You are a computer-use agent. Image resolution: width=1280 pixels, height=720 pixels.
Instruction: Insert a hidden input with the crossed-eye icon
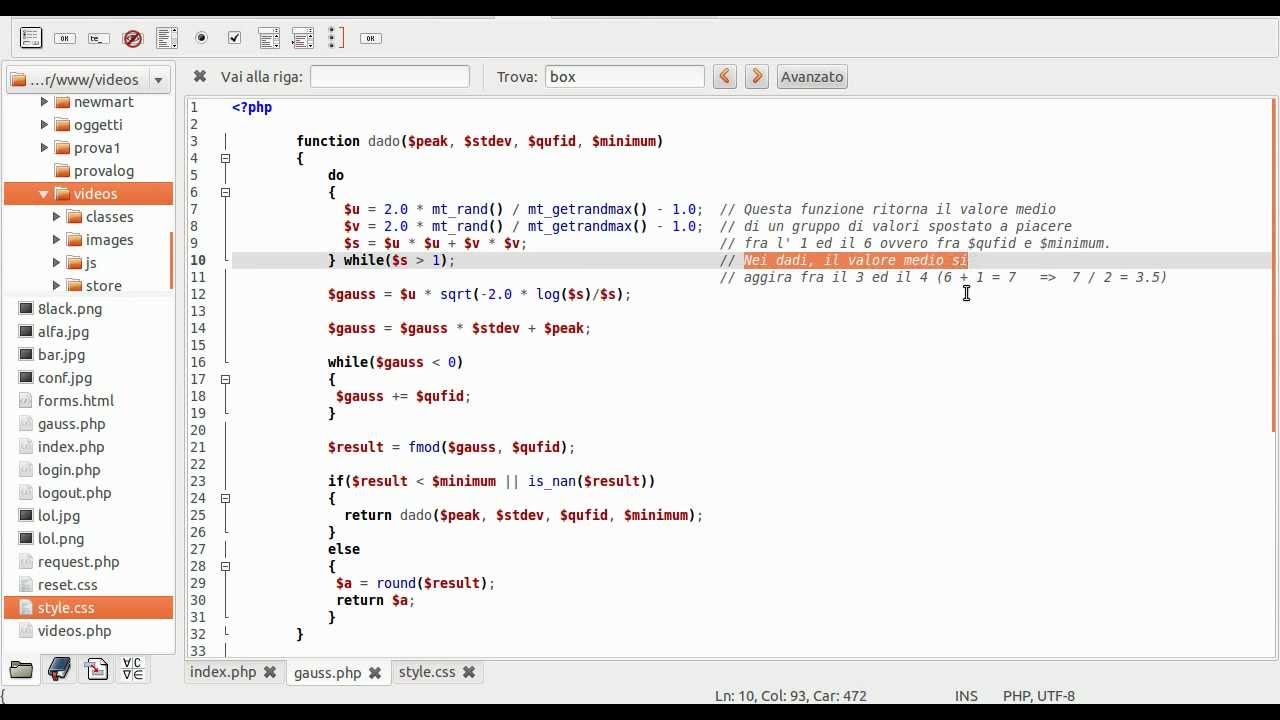click(x=132, y=38)
